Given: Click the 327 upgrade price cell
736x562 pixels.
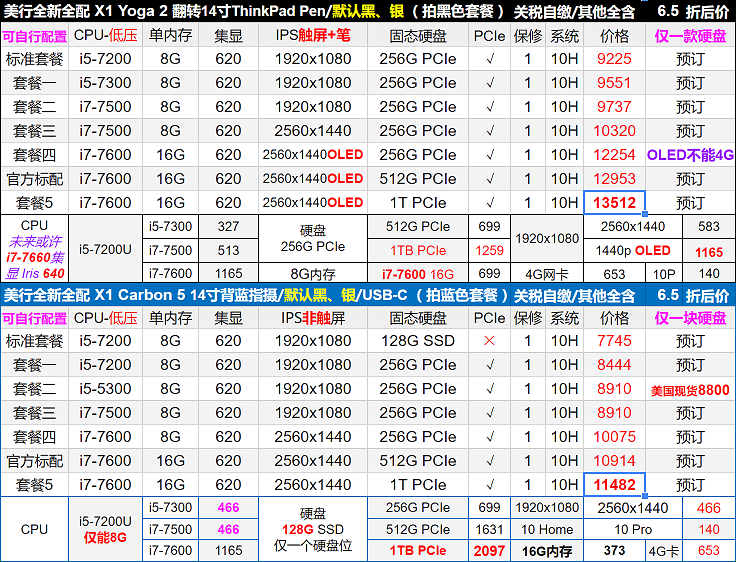Looking at the screenshot, I should click(228, 226).
